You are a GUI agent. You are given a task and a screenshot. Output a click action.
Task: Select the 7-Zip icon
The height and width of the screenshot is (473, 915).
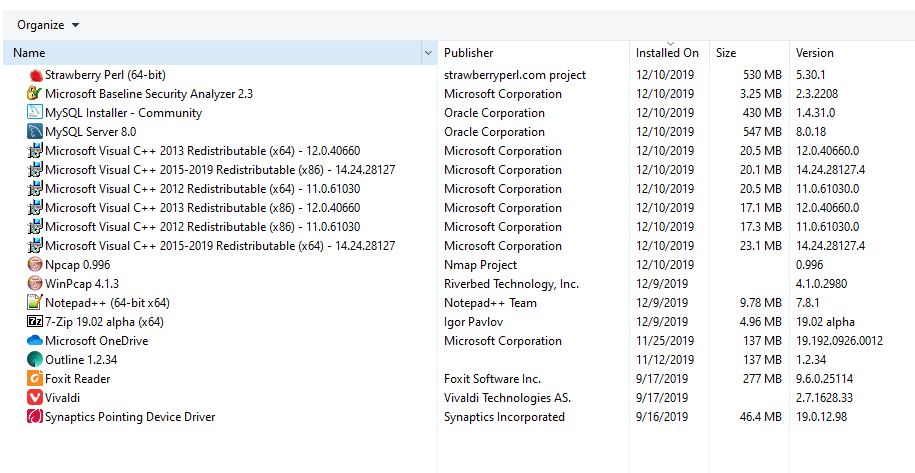click(36, 322)
